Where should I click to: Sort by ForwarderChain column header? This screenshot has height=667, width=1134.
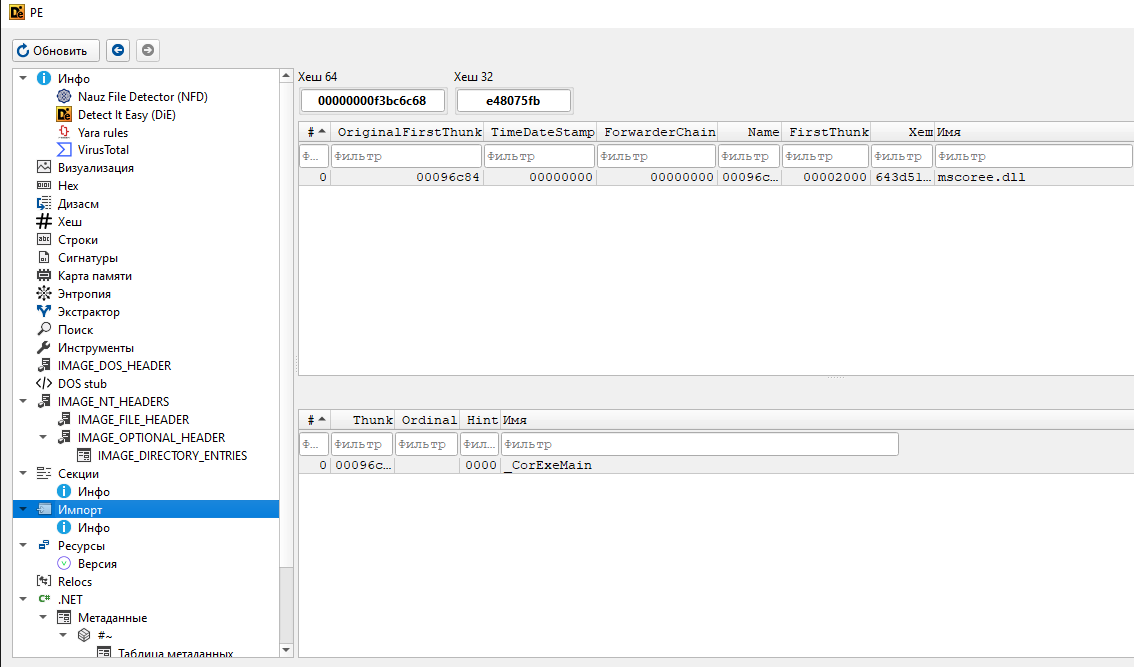[657, 132]
